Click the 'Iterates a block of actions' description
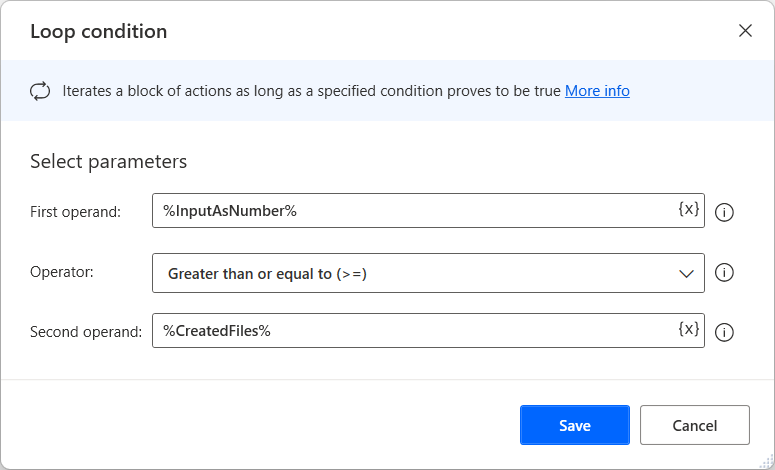The height and width of the screenshot is (470, 775). tap(310, 91)
